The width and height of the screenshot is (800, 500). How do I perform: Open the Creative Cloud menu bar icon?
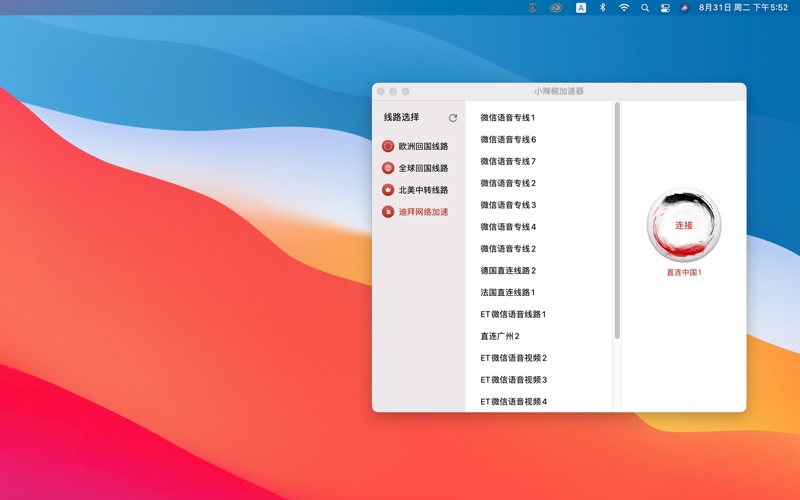556,8
